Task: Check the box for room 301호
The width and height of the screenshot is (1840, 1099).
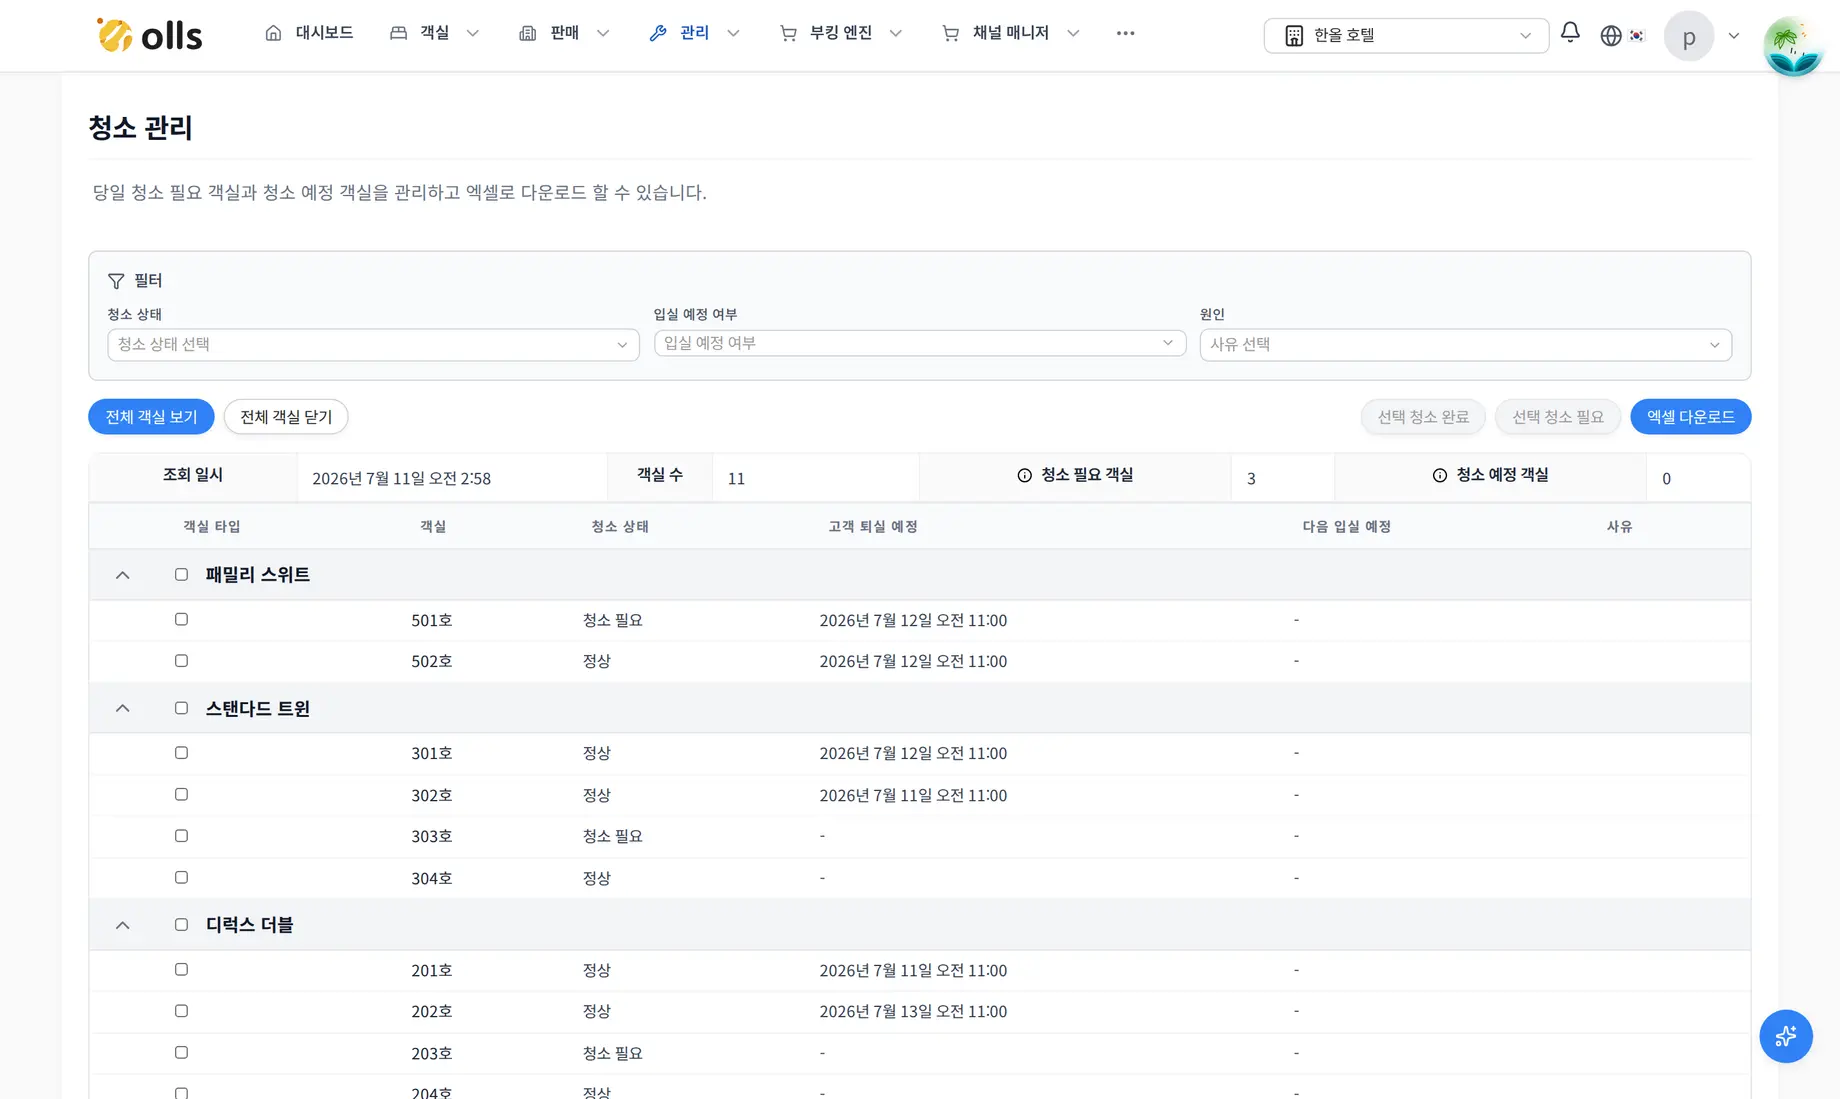Action: (x=181, y=752)
